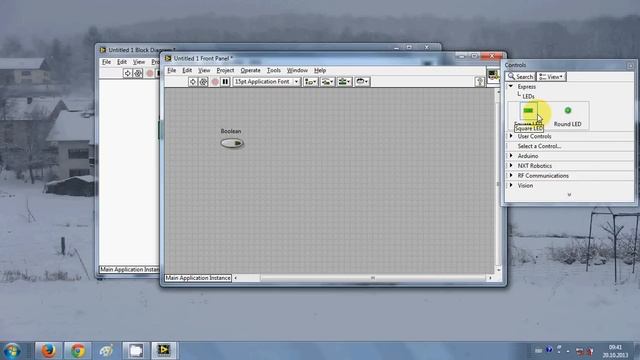Click Select a Control... entry
640x360 pixels.
[539, 146]
